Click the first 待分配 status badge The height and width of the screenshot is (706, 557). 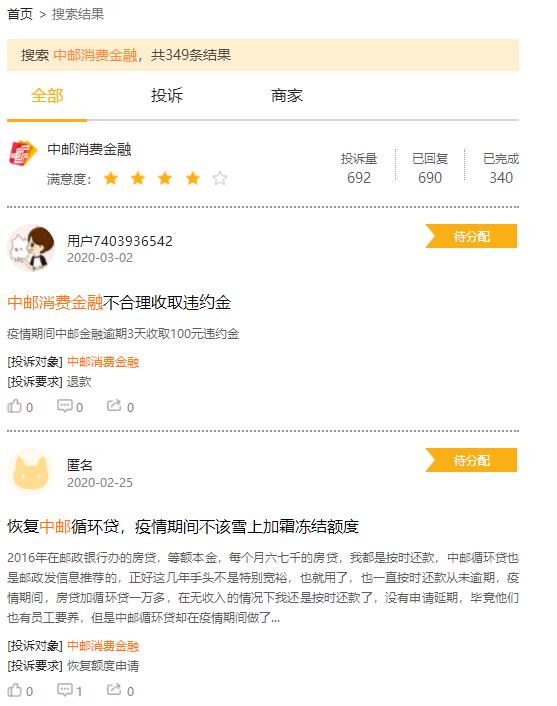click(471, 236)
